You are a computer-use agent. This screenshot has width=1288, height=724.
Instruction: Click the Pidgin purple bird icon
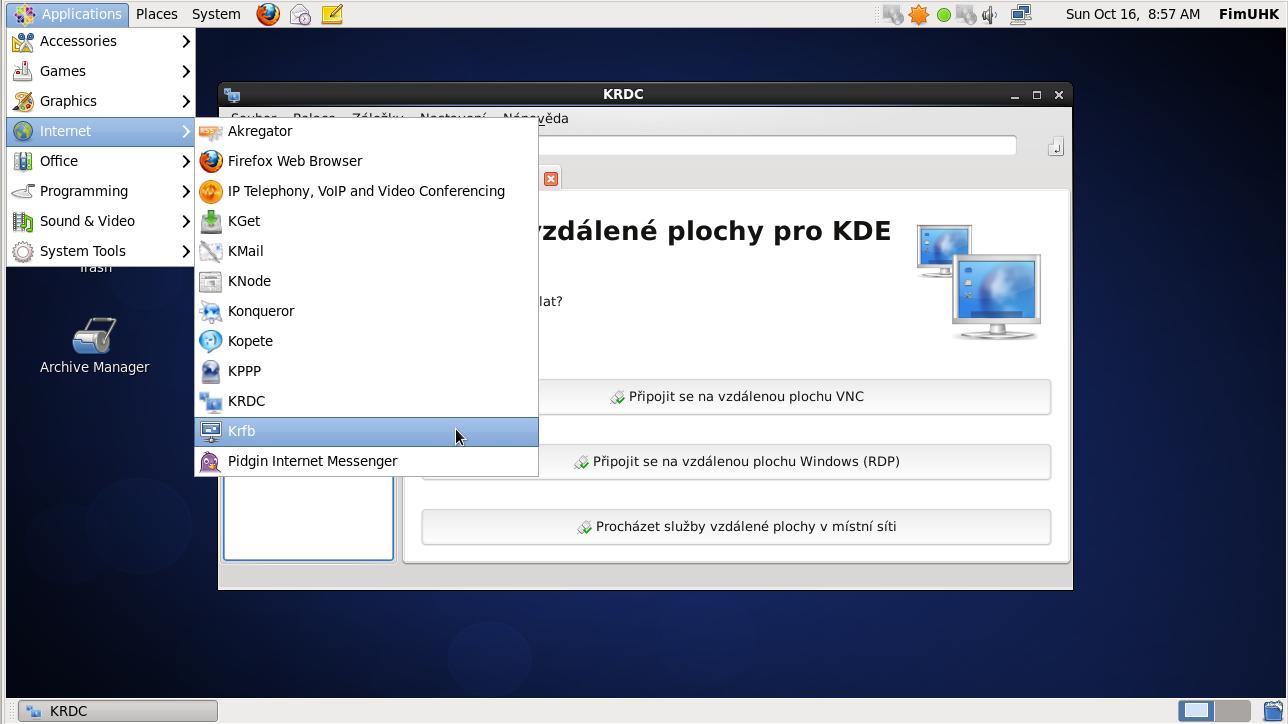[x=211, y=461]
